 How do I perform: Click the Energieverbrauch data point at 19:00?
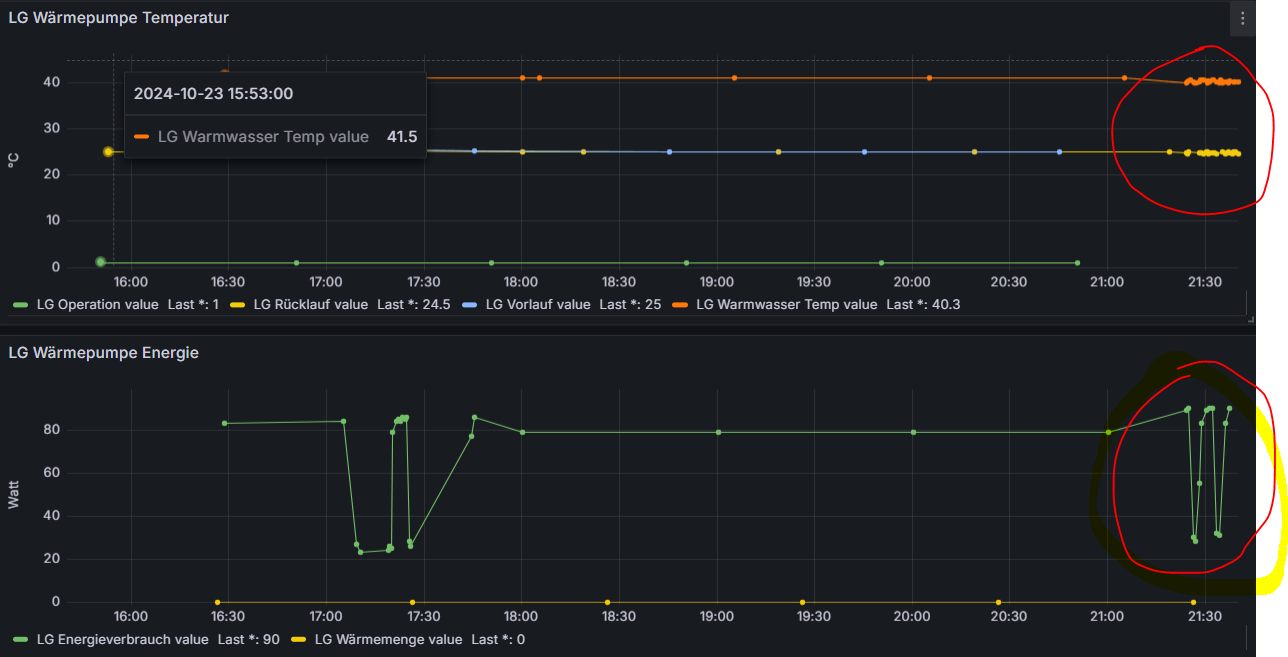click(718, 432)
